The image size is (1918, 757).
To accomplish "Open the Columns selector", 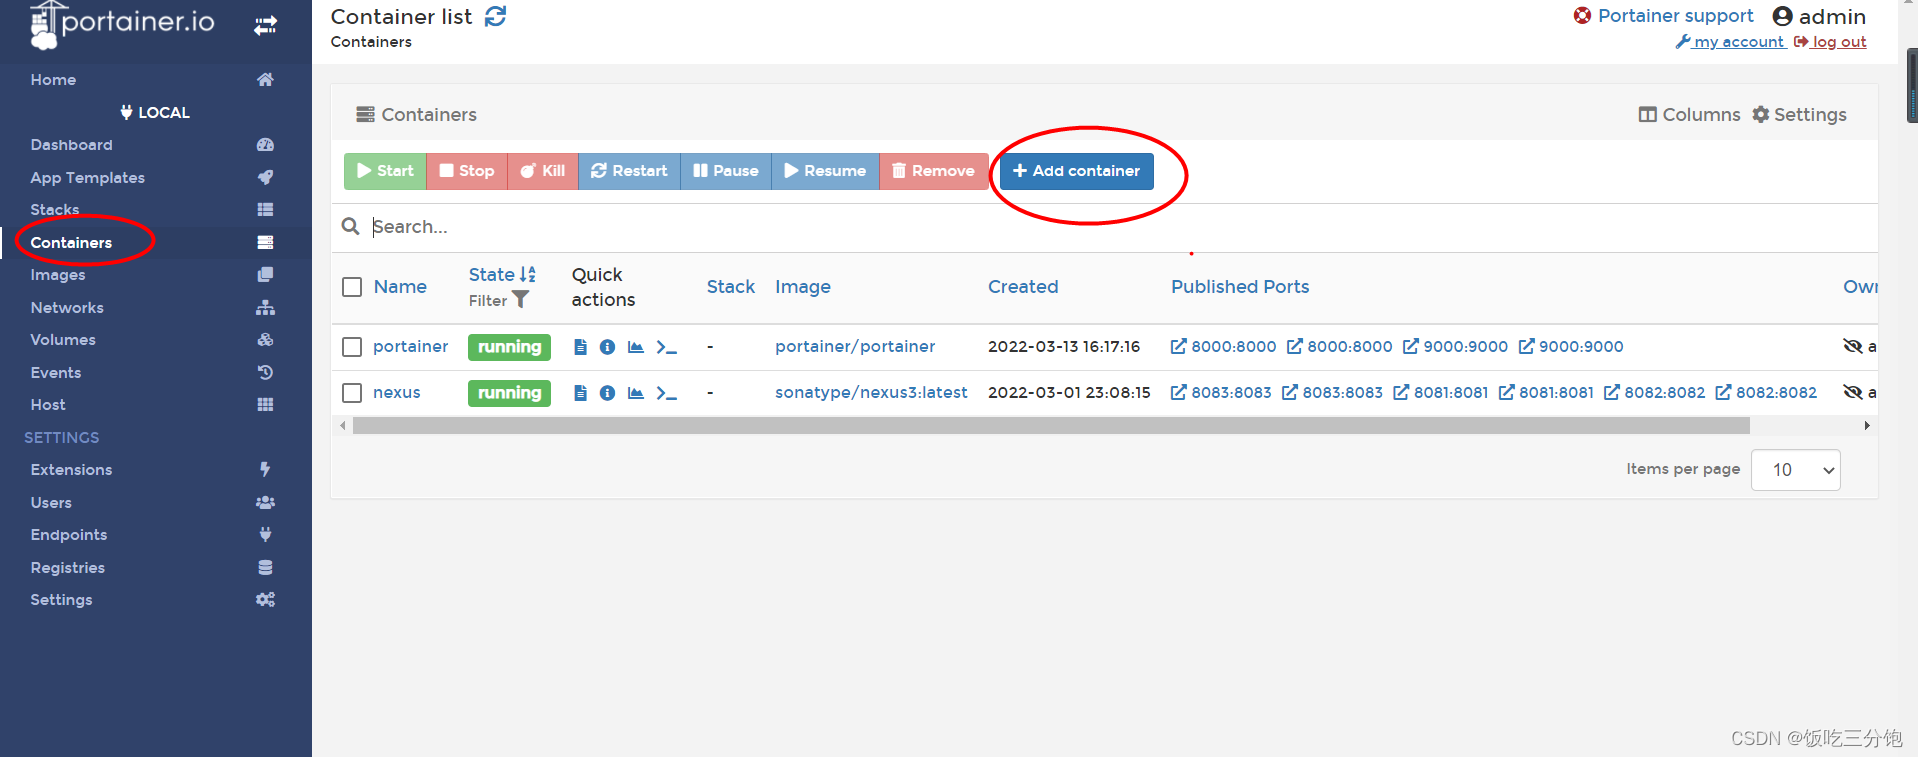I will [x=1689, y=115].
